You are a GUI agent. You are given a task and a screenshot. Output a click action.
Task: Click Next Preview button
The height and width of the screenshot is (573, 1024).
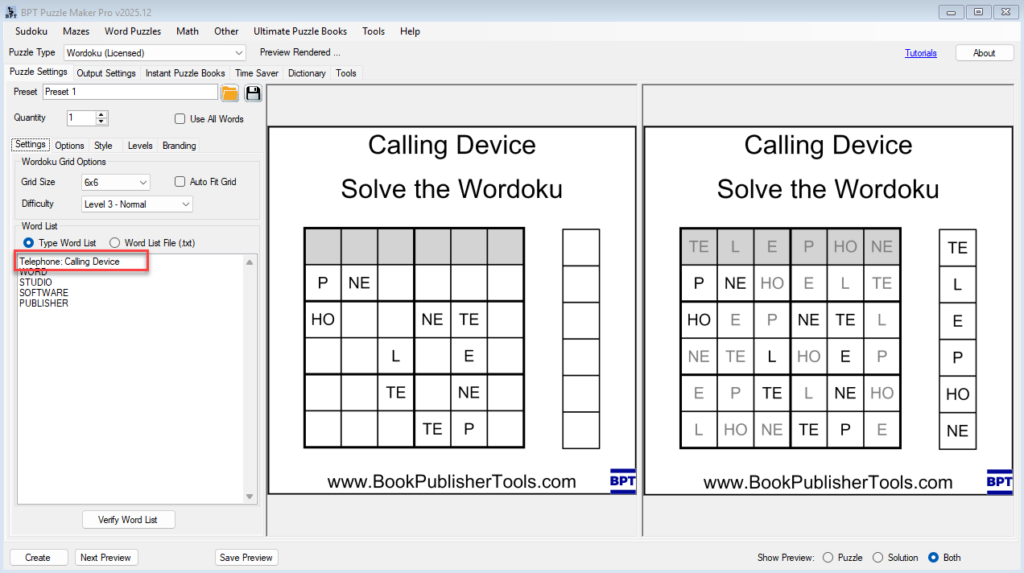[x=105, y=557]
